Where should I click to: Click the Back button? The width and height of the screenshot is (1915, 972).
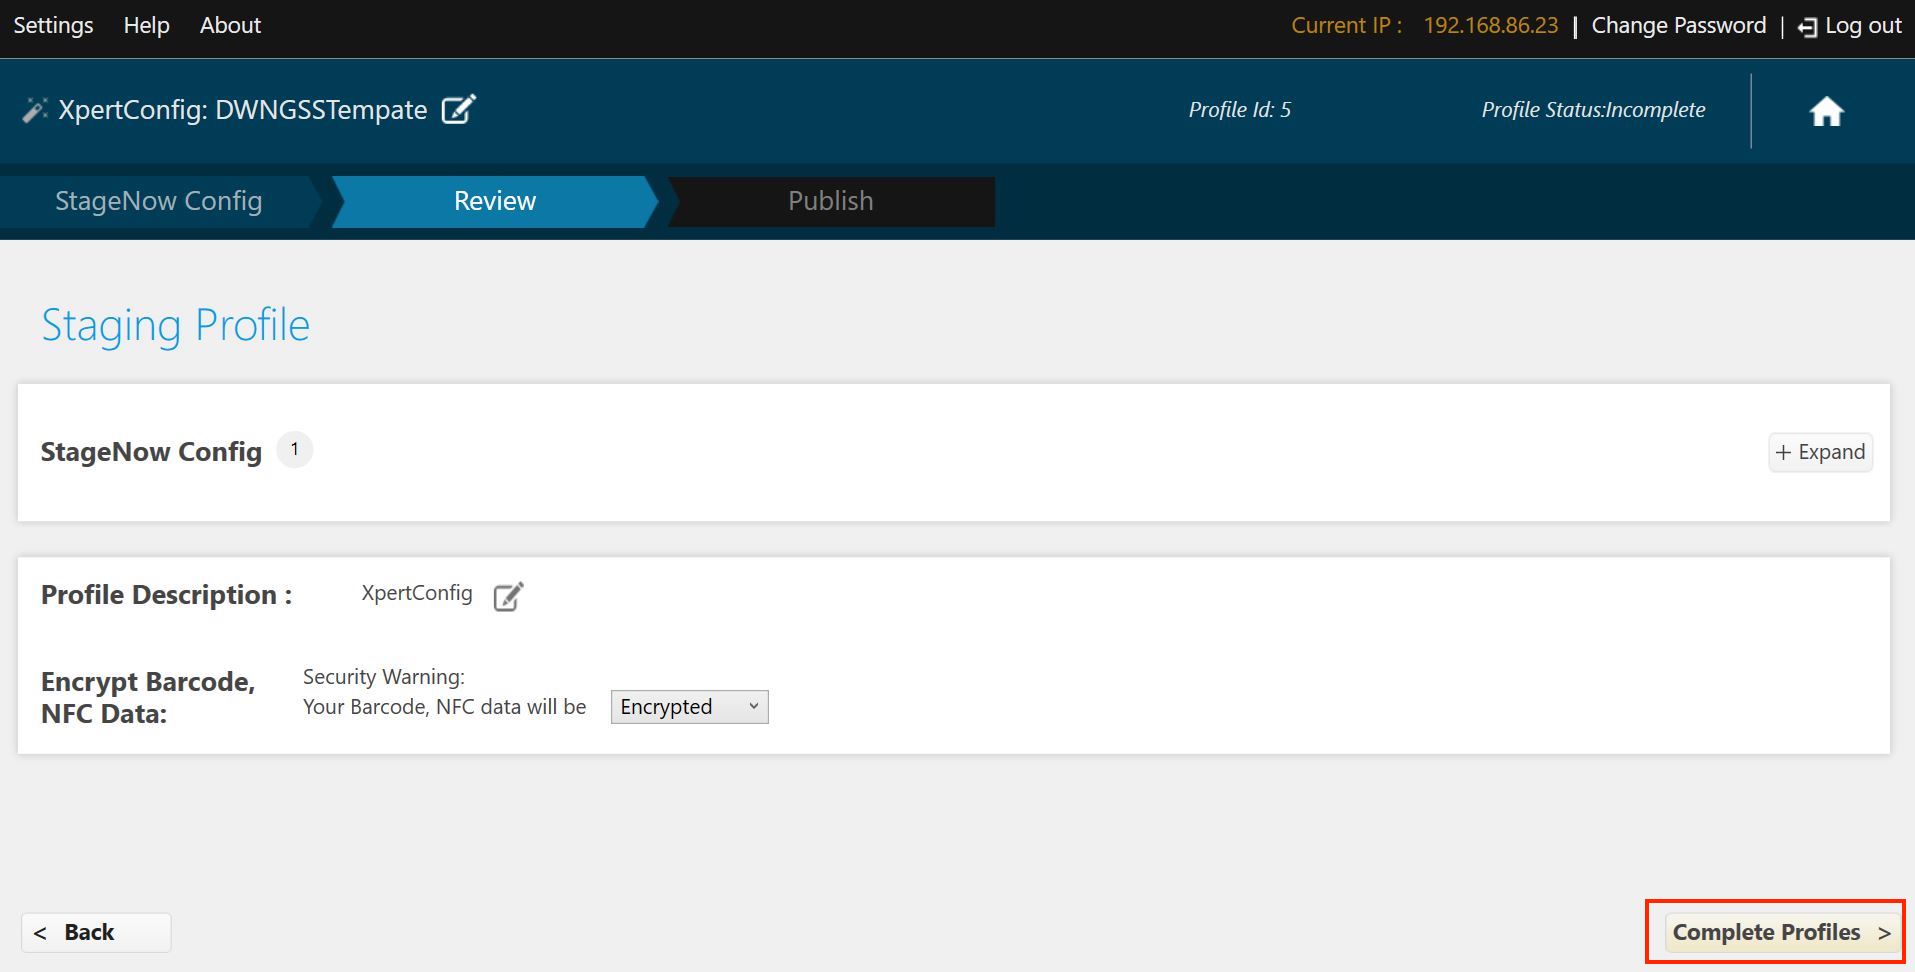click(96, 932)
